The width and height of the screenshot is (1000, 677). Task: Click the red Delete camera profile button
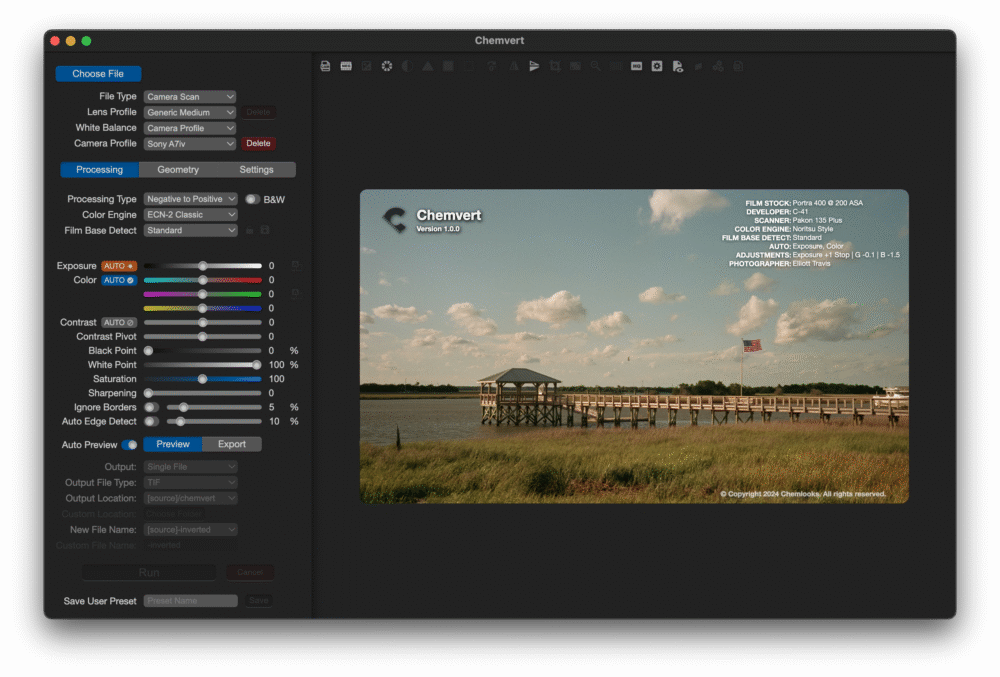(258, 143)
